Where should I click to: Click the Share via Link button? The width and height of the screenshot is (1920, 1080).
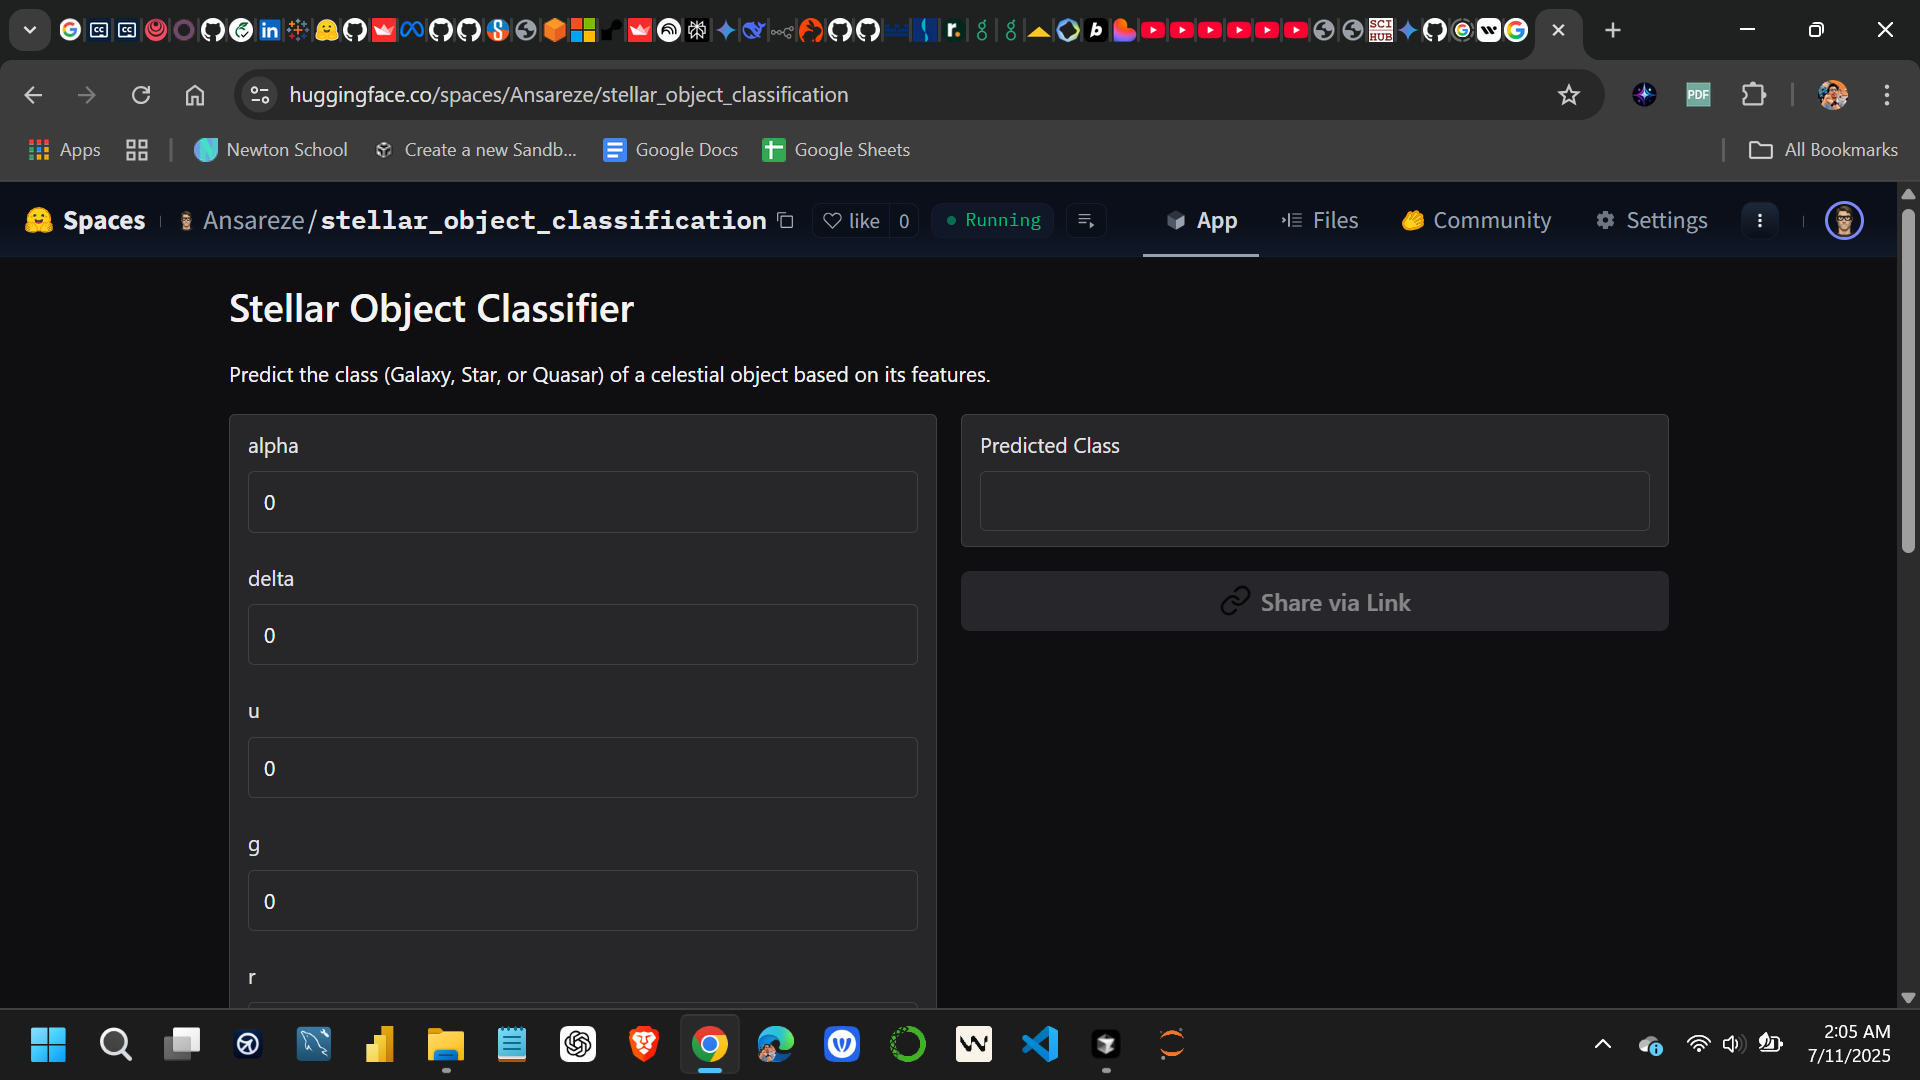click(x=1314, y=601)
